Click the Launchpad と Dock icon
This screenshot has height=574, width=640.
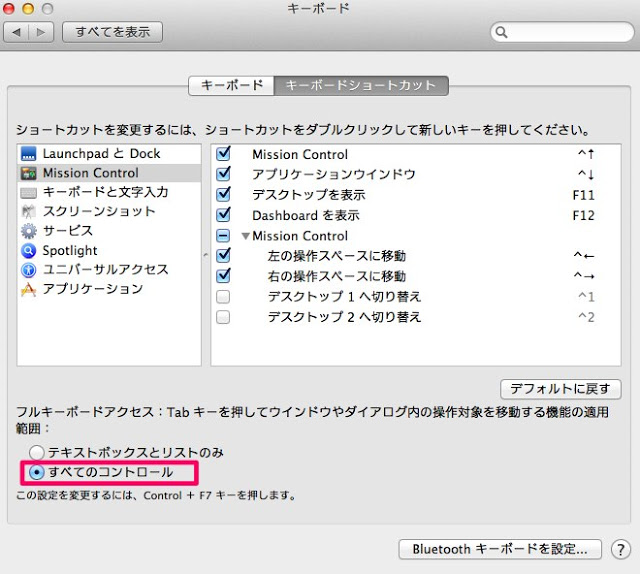coord(29,154)
